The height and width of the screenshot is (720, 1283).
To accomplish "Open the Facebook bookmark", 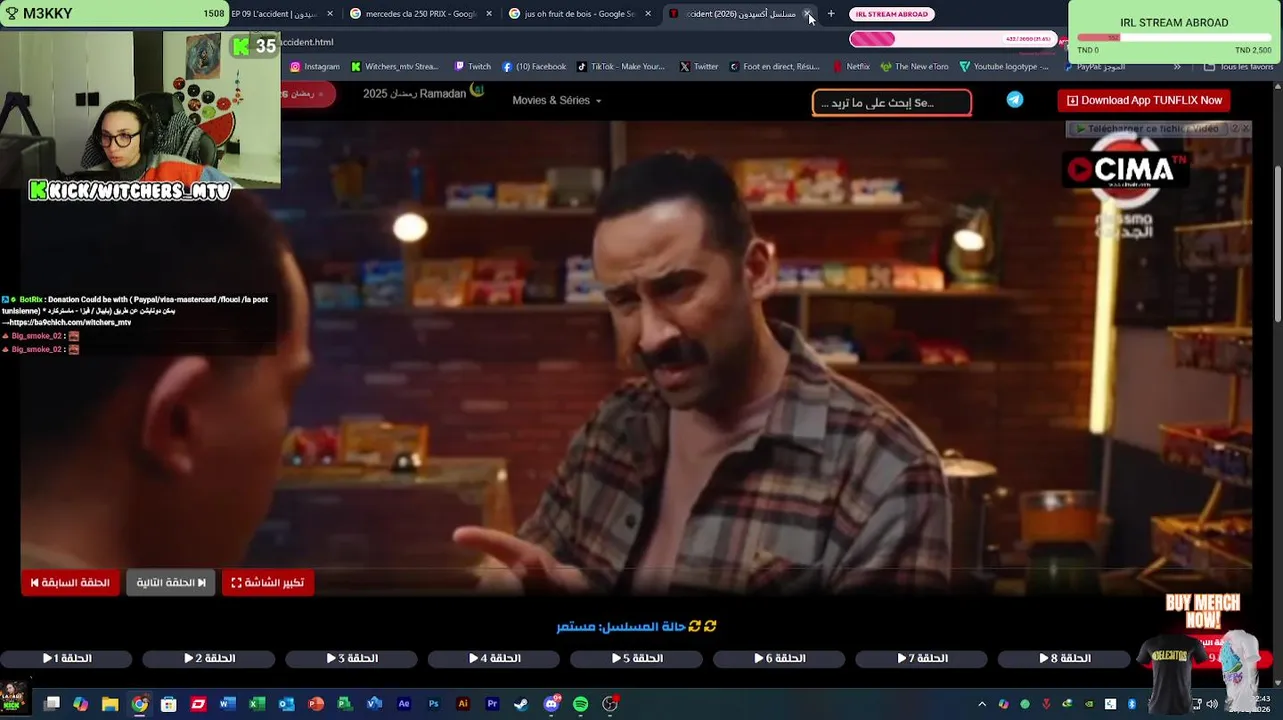I will (x=534, y=67).
